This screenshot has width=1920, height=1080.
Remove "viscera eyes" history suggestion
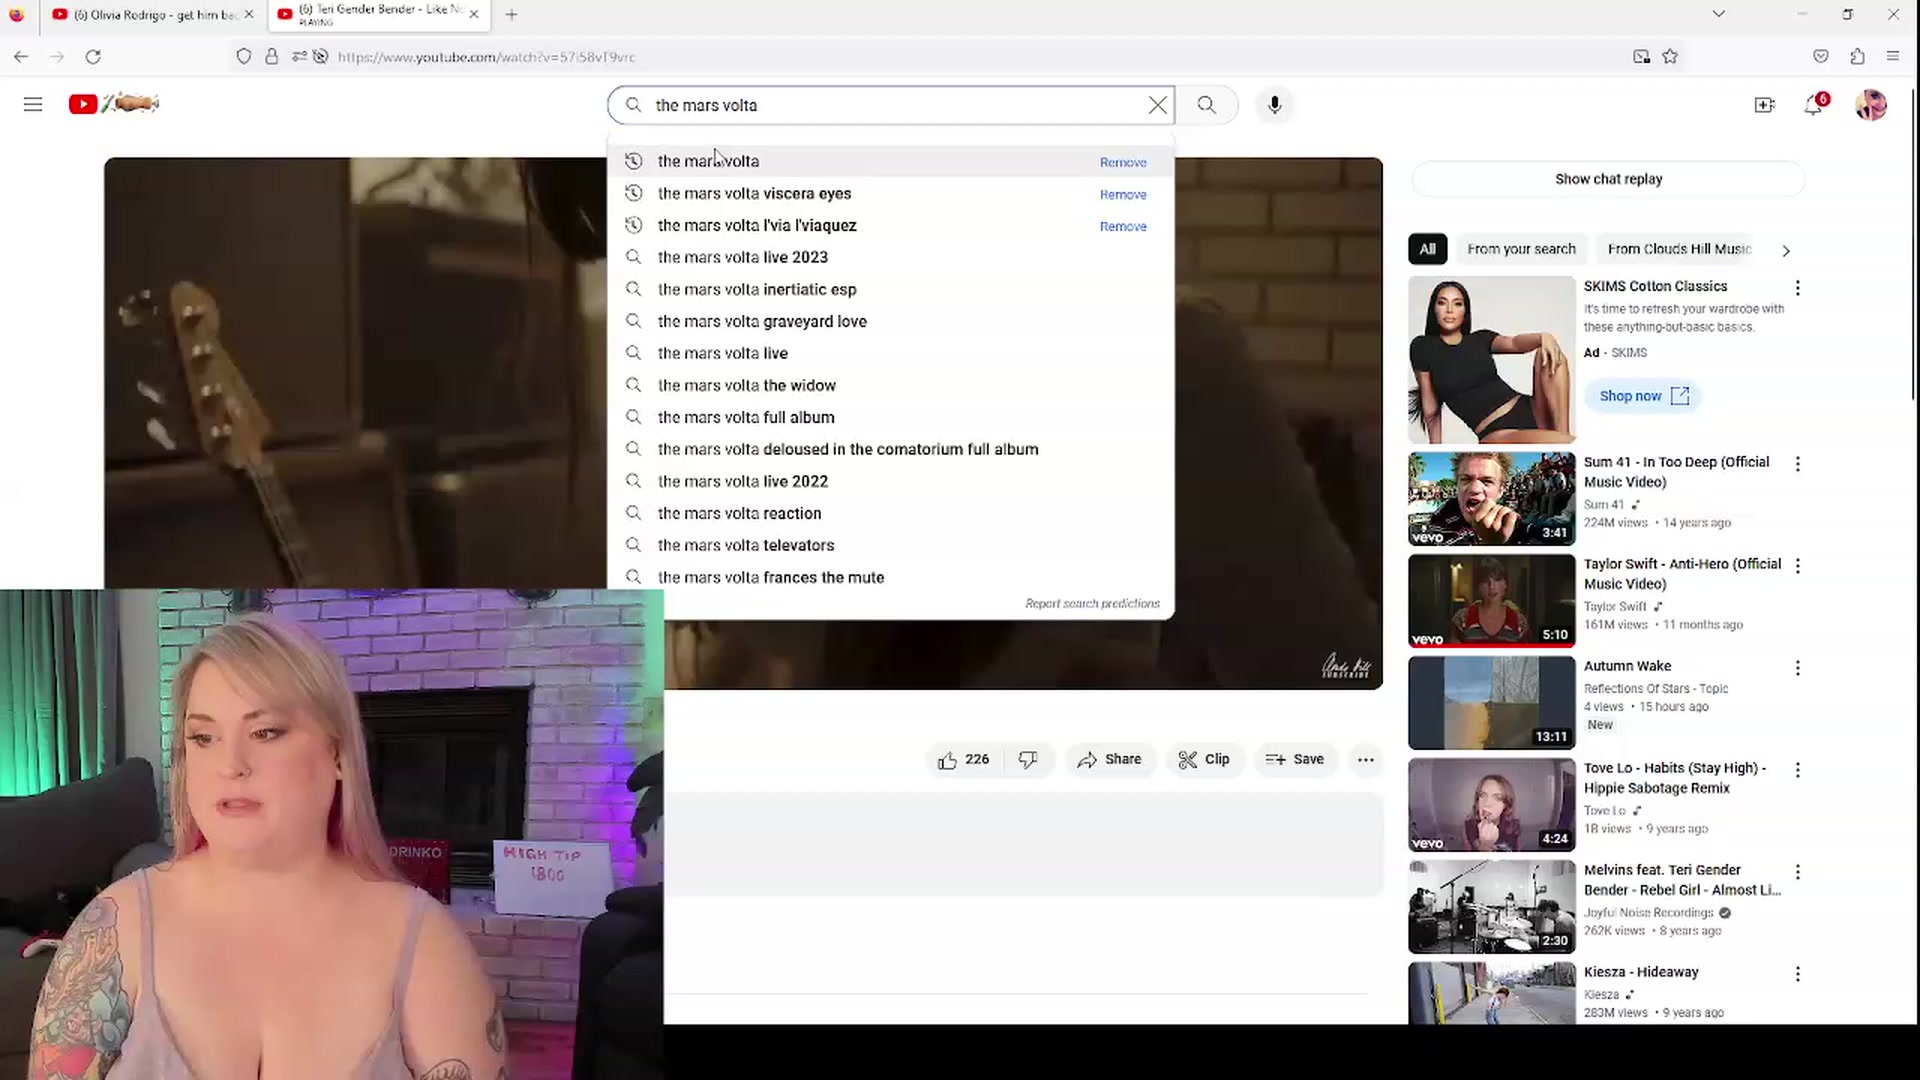[1123, 194]
